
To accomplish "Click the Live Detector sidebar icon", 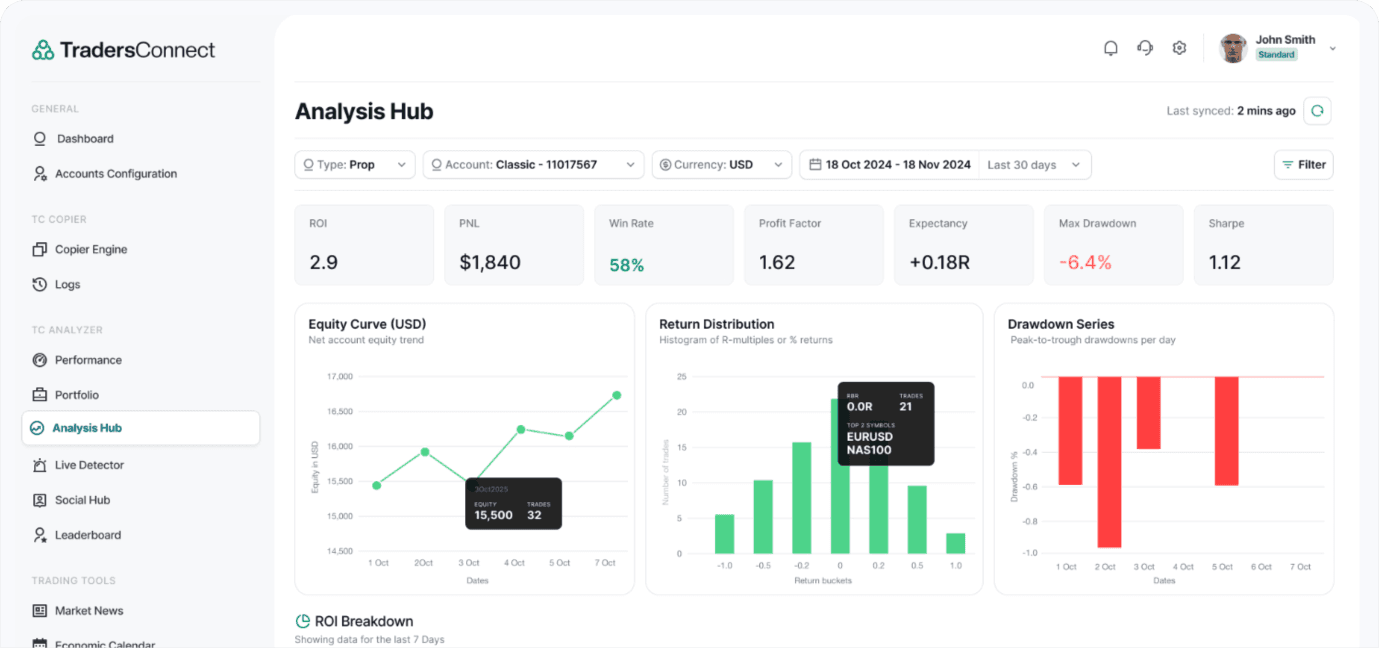I will [x=40, y=465].
